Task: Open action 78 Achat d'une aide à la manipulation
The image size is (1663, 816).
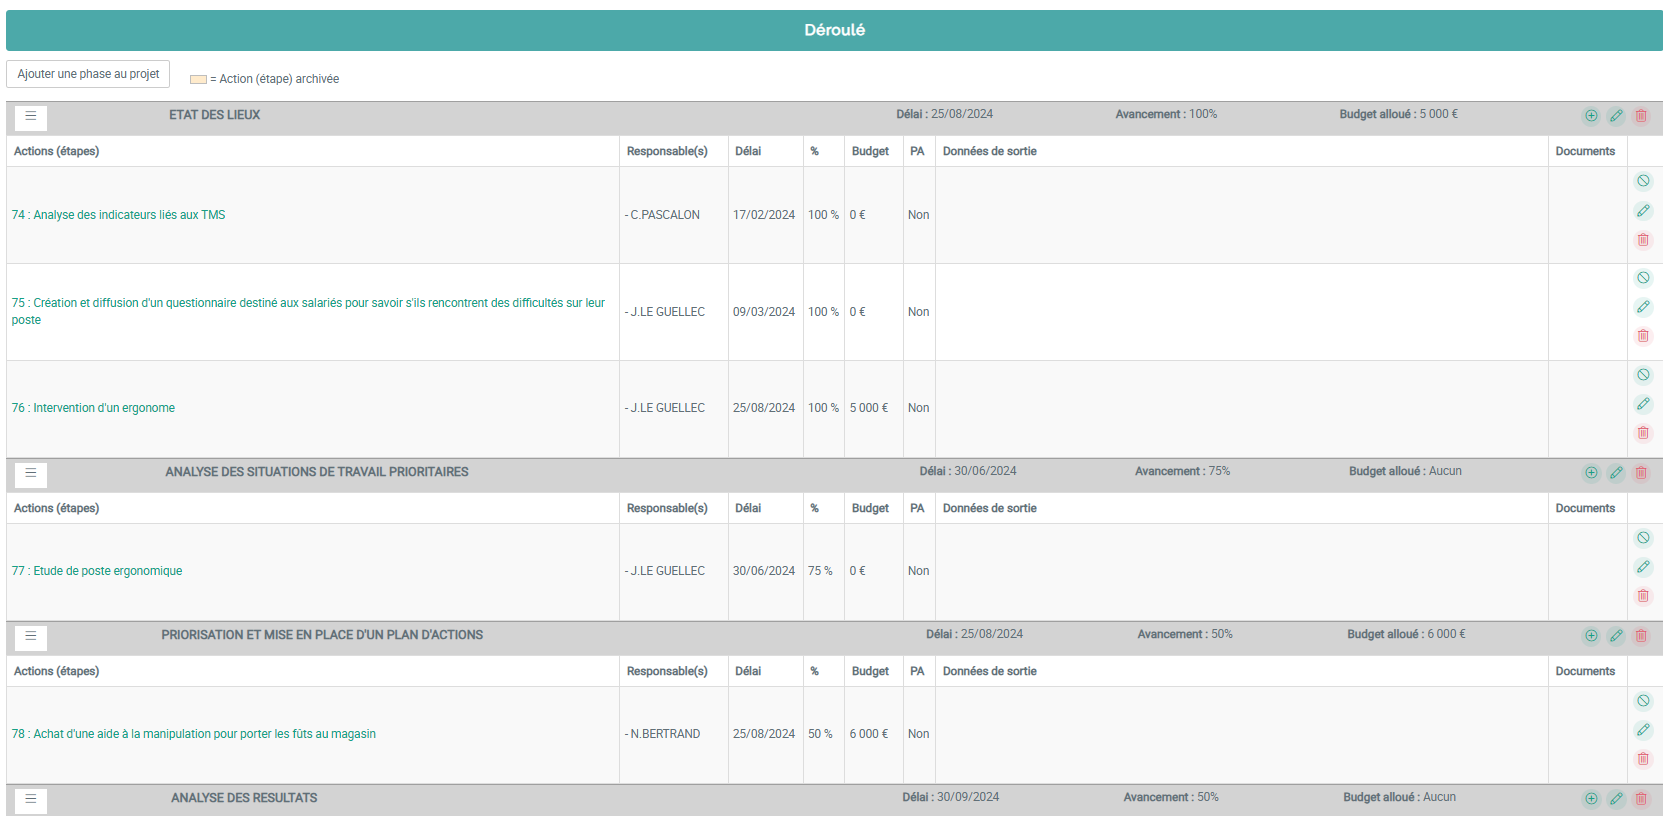Action: tap(194, 734)
